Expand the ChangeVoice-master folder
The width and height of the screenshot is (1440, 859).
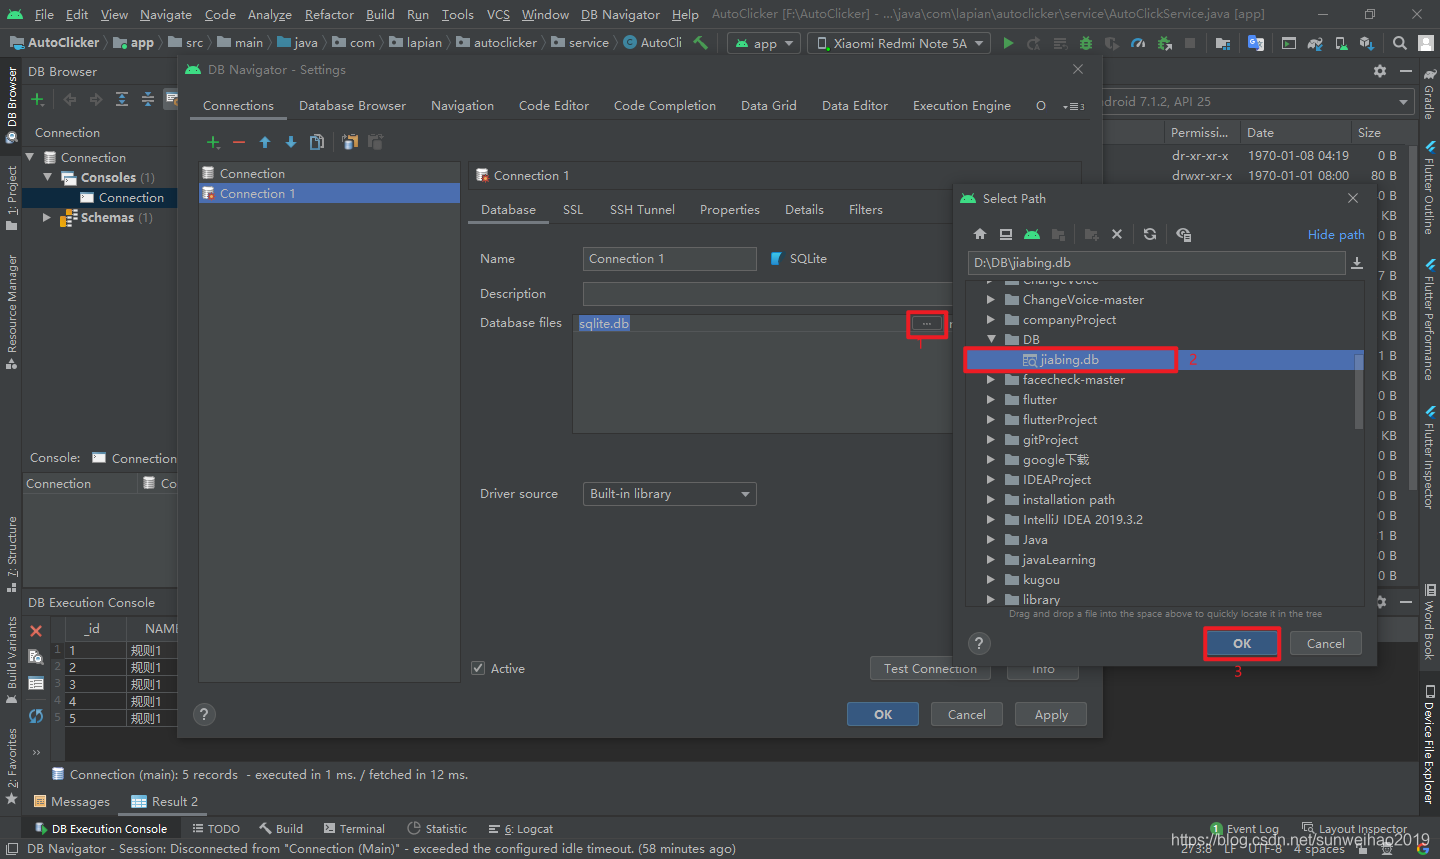[991, 300]
